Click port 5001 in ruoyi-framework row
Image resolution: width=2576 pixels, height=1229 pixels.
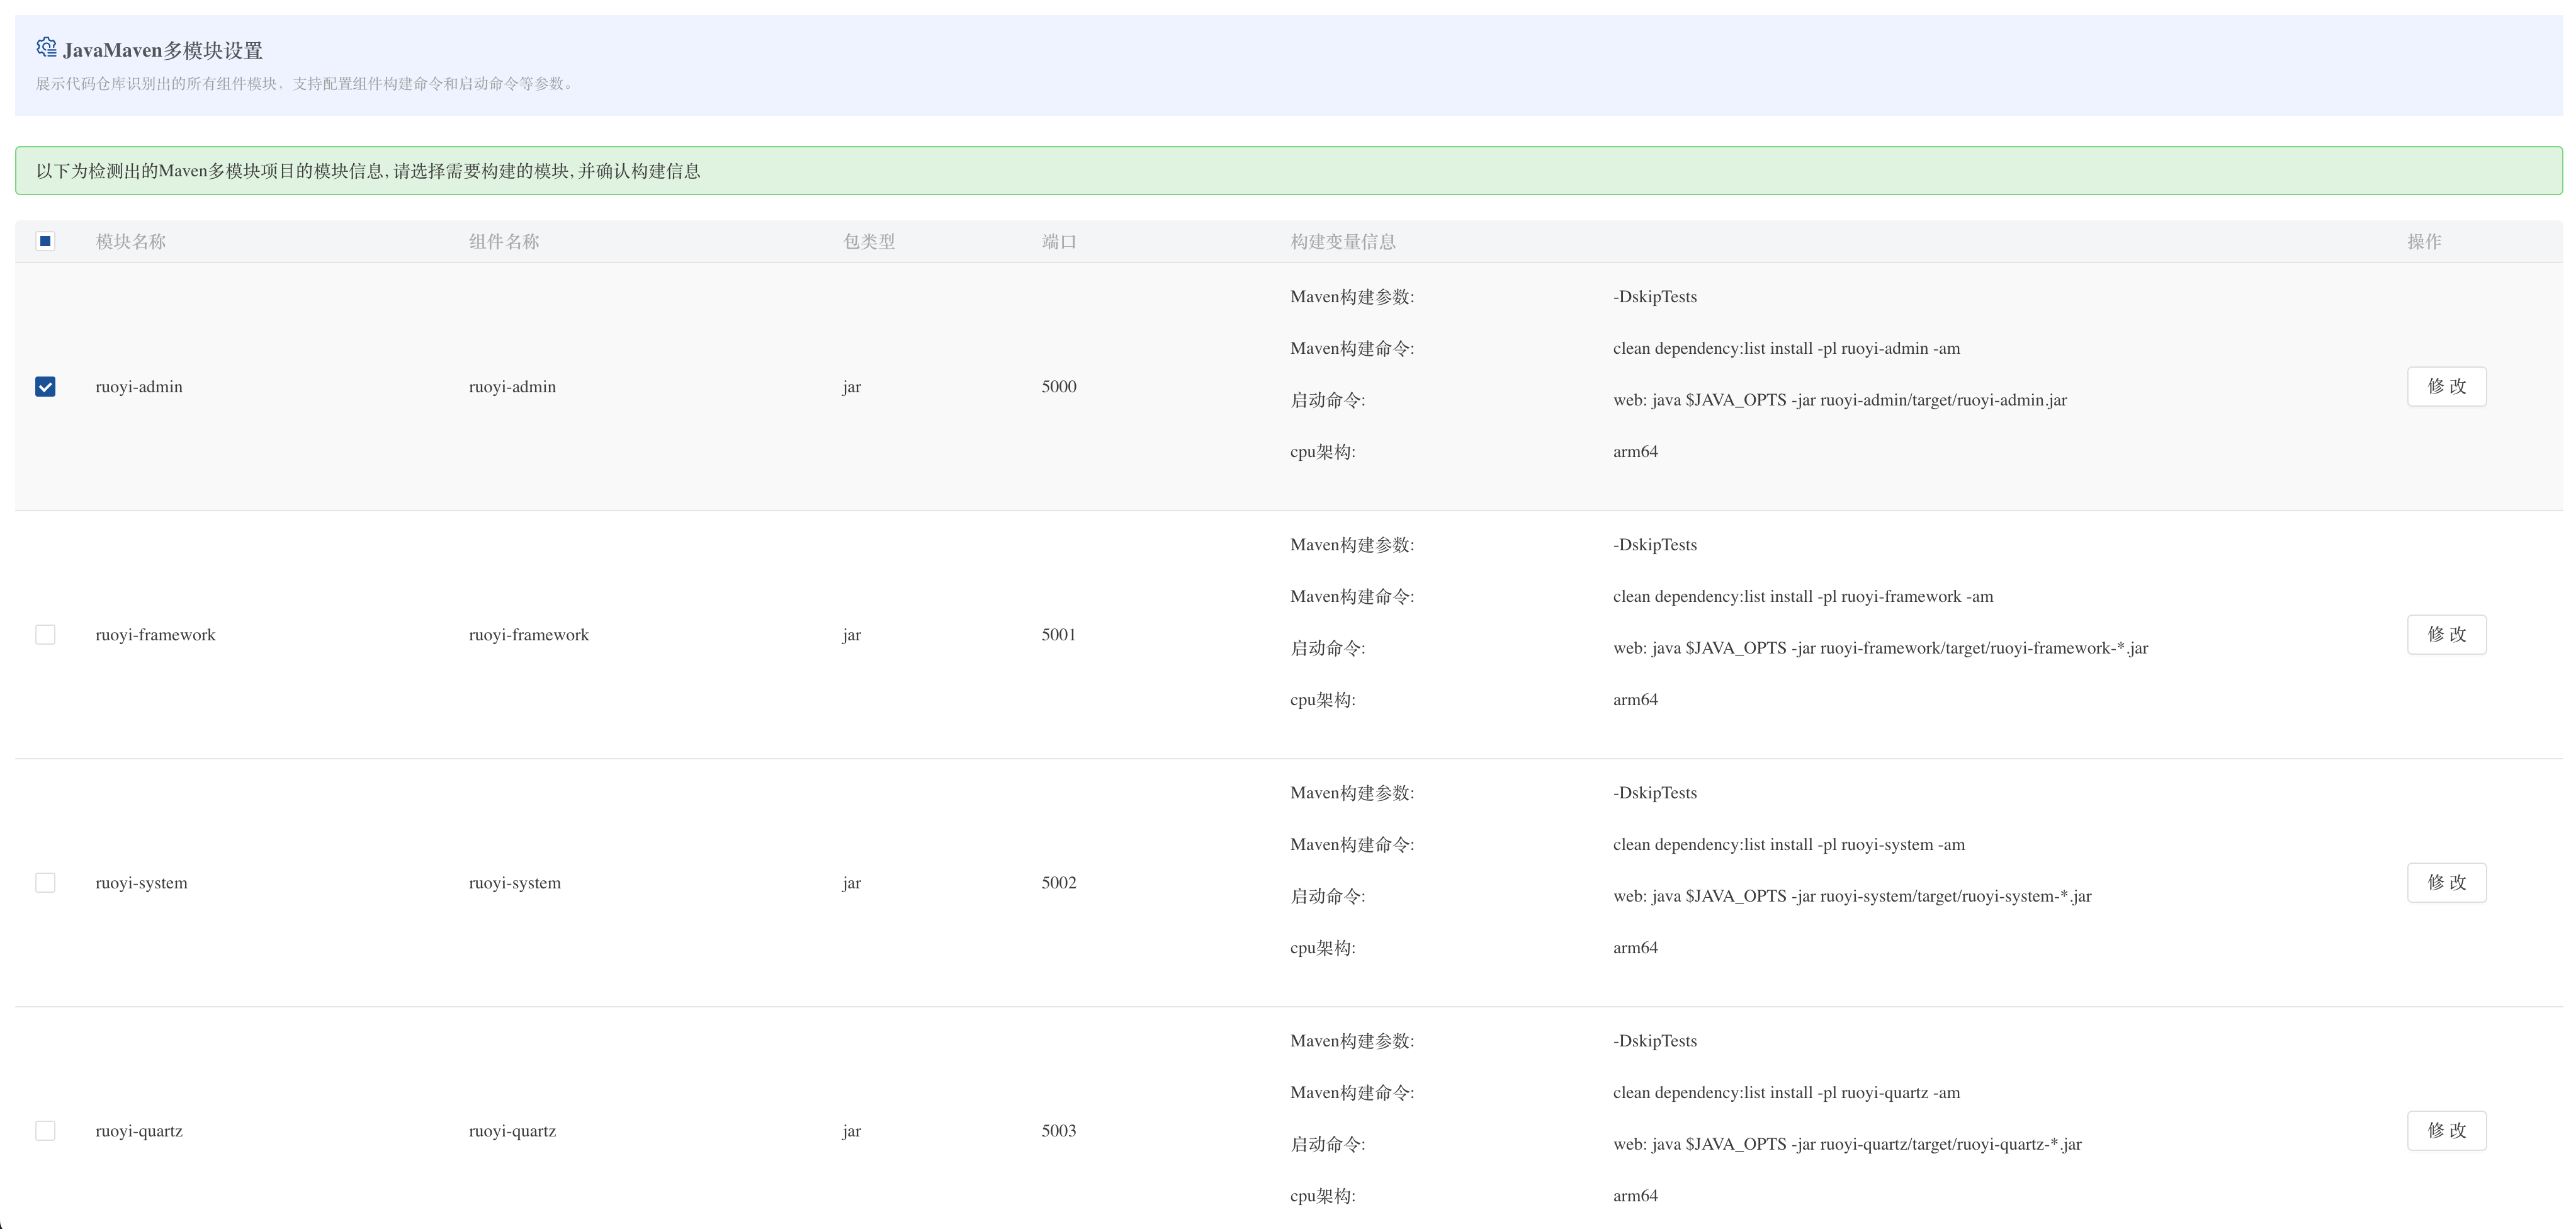click(x=1059, y=635)
